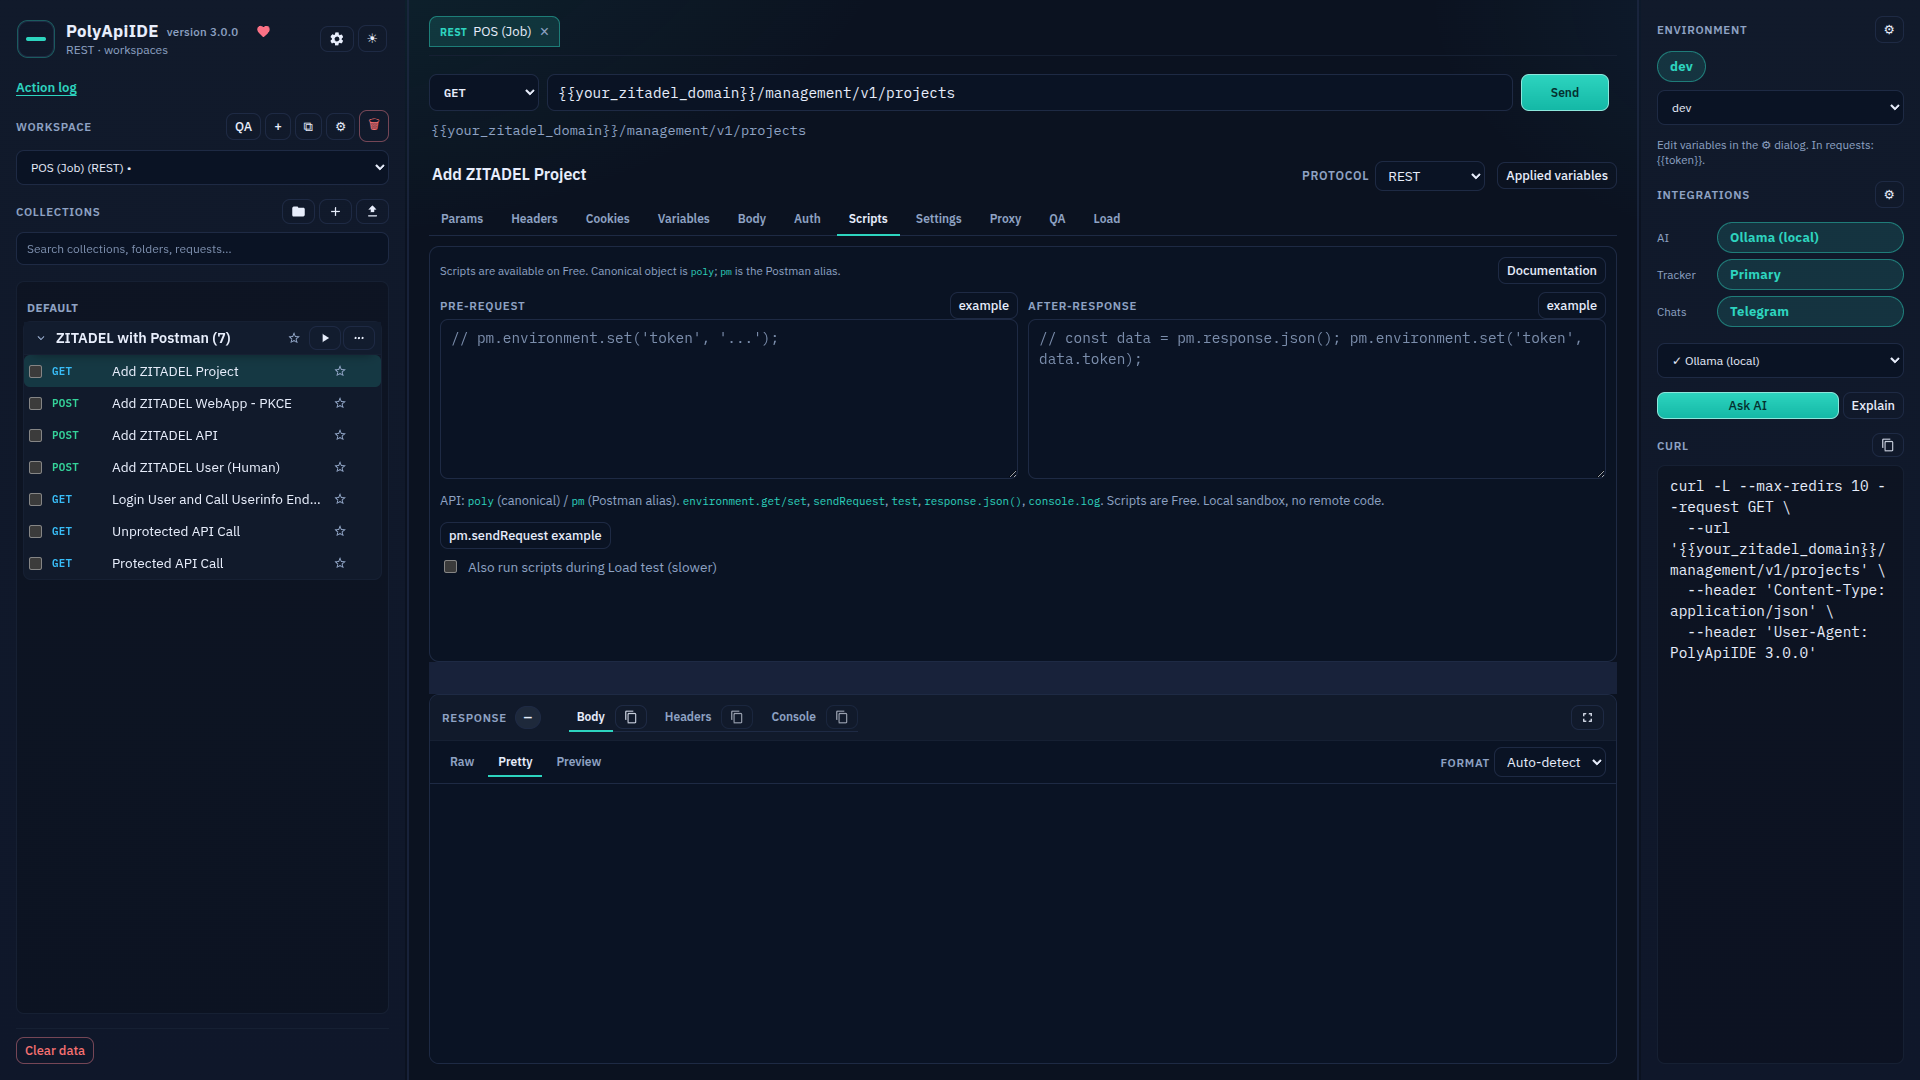Add new workspace with plus icon
The image size is (1920, 1080).
(x=278, y=127)
